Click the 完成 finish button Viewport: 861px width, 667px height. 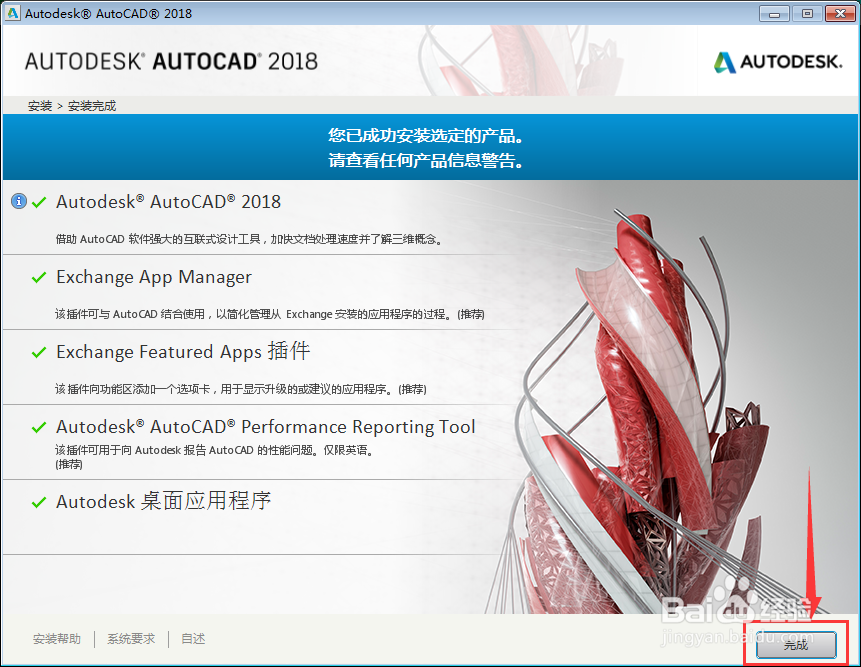(x=796, y=644)
